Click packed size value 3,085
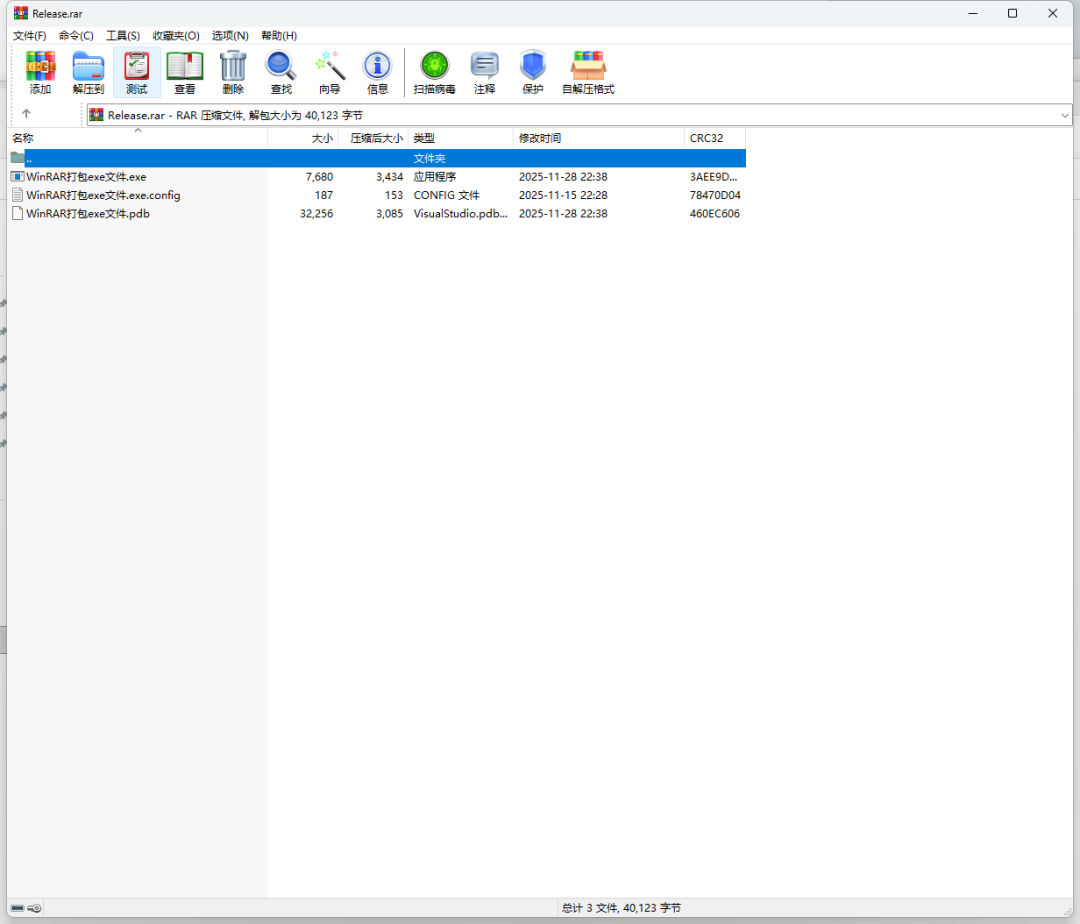 [389, 213]
